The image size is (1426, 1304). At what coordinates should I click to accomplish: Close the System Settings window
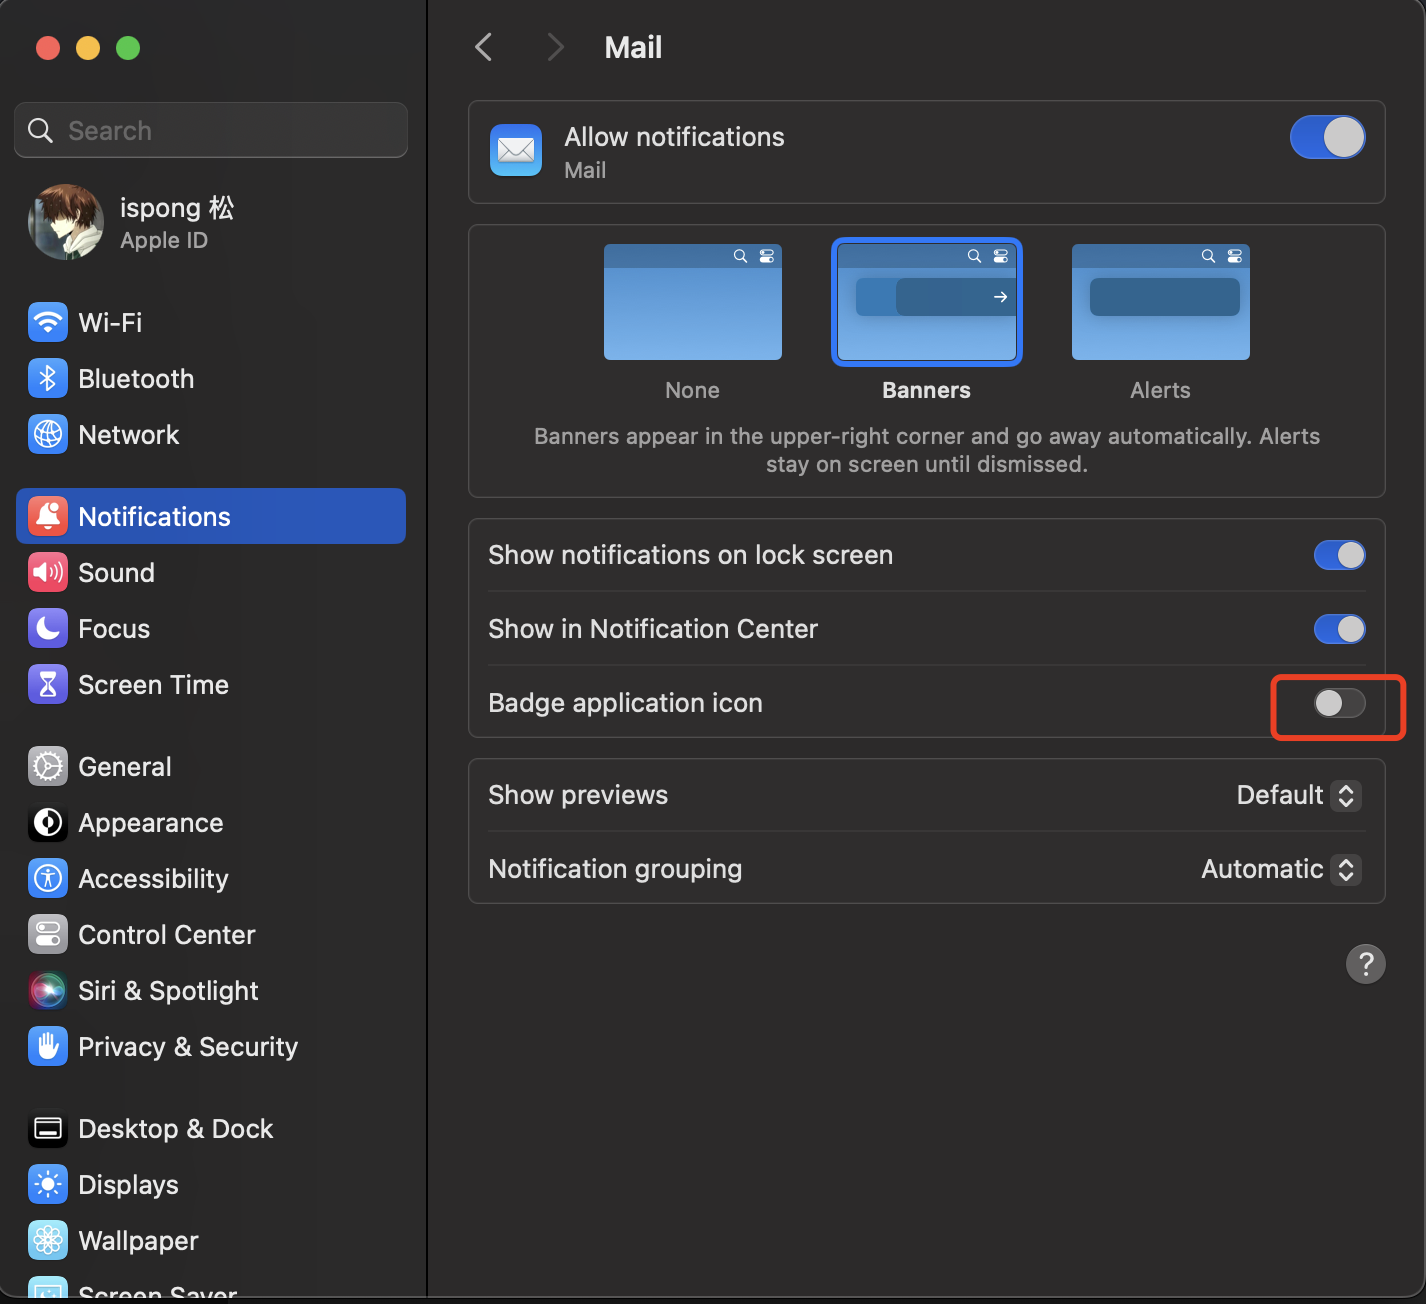pos(48,48)
